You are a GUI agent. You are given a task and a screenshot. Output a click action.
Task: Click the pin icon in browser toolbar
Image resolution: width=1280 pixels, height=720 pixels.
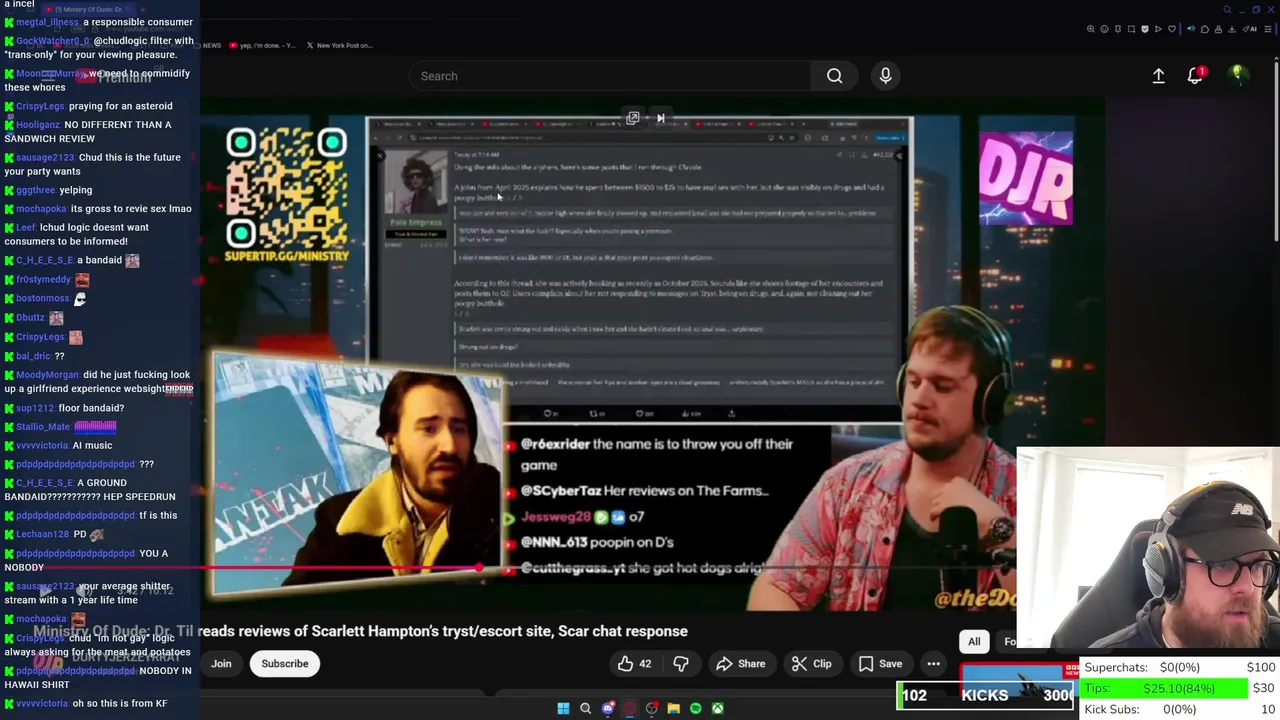coord(1118,29)
